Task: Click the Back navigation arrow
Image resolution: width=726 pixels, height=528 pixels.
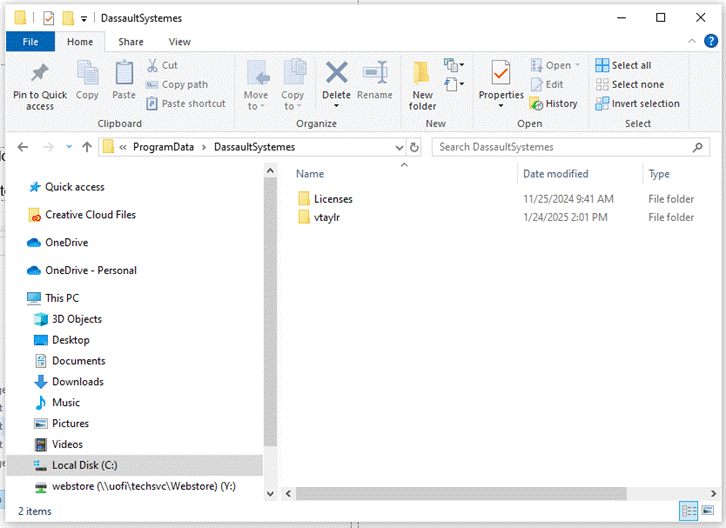Action: pos(23,147)
